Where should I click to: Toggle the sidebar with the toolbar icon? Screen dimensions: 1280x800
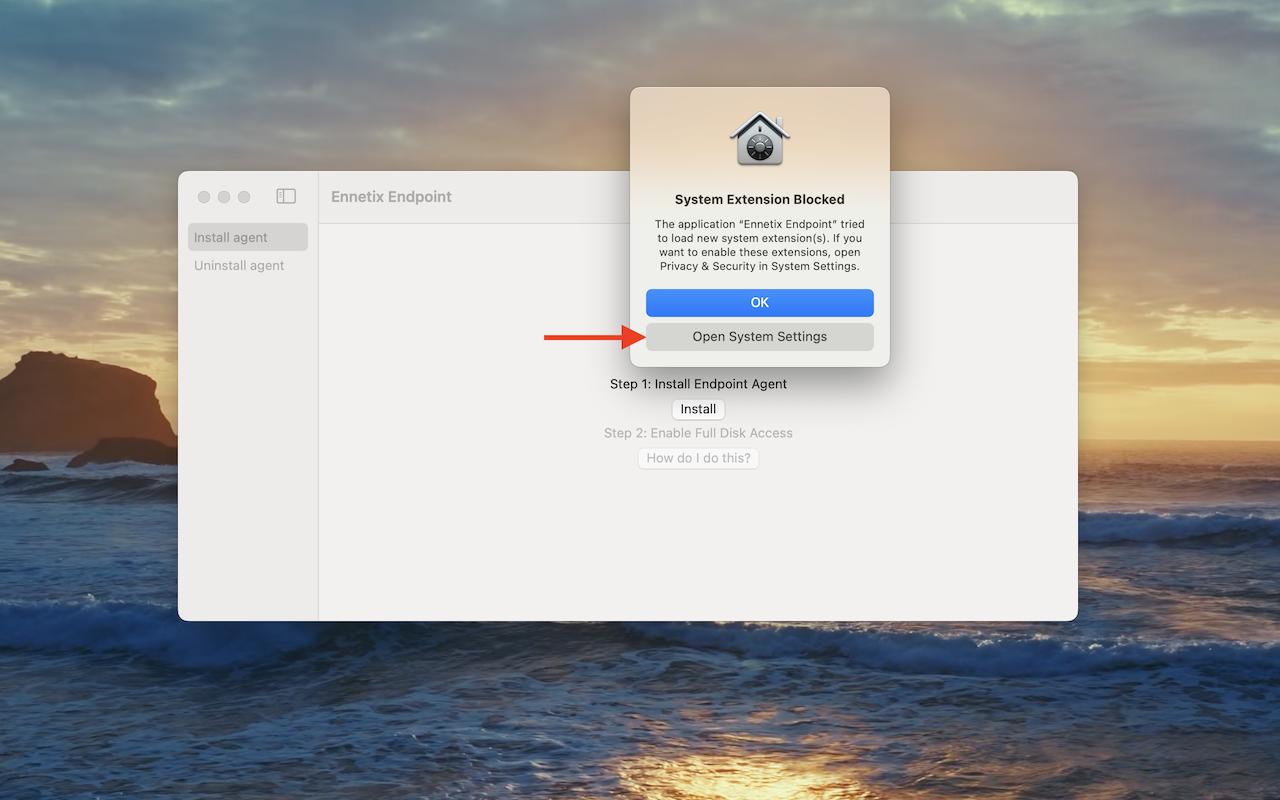(x=286, y=197)
